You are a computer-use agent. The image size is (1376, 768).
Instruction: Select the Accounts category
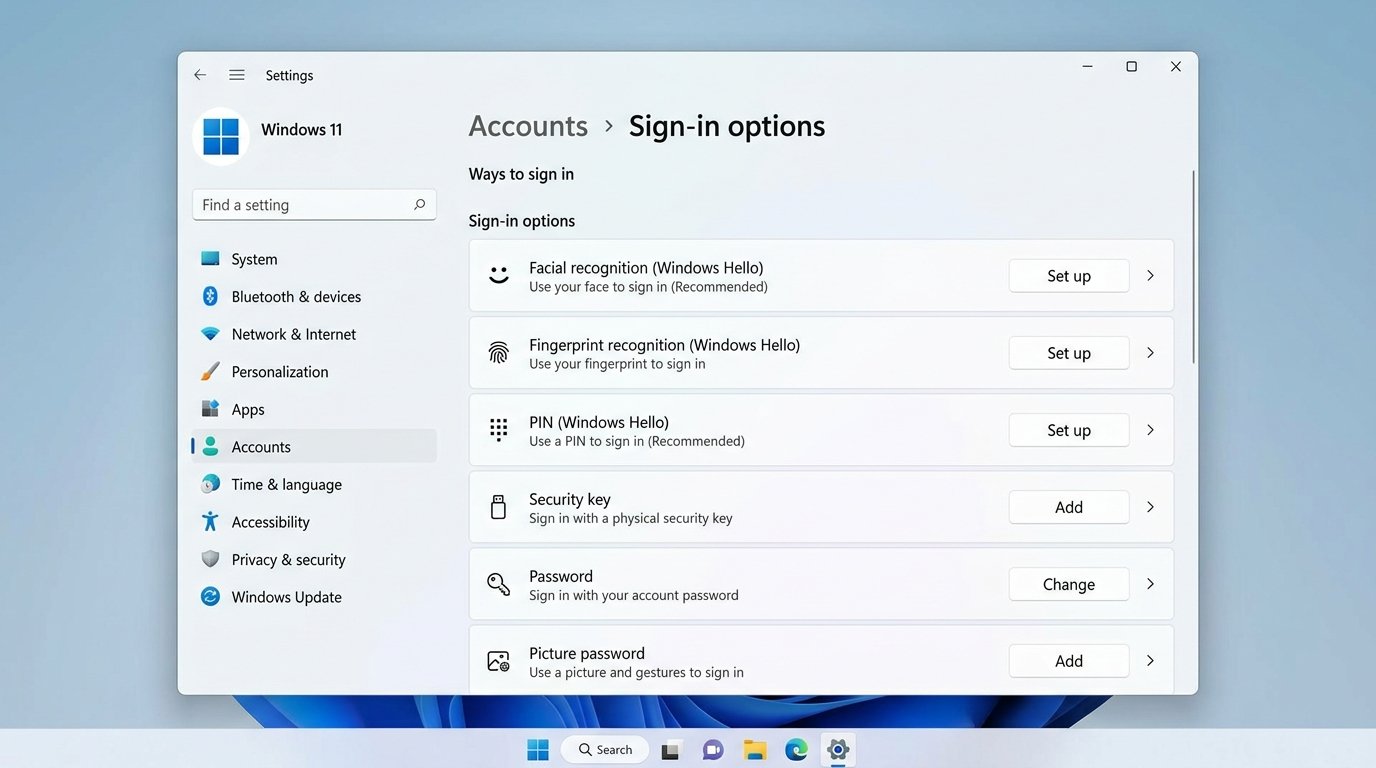314,446
